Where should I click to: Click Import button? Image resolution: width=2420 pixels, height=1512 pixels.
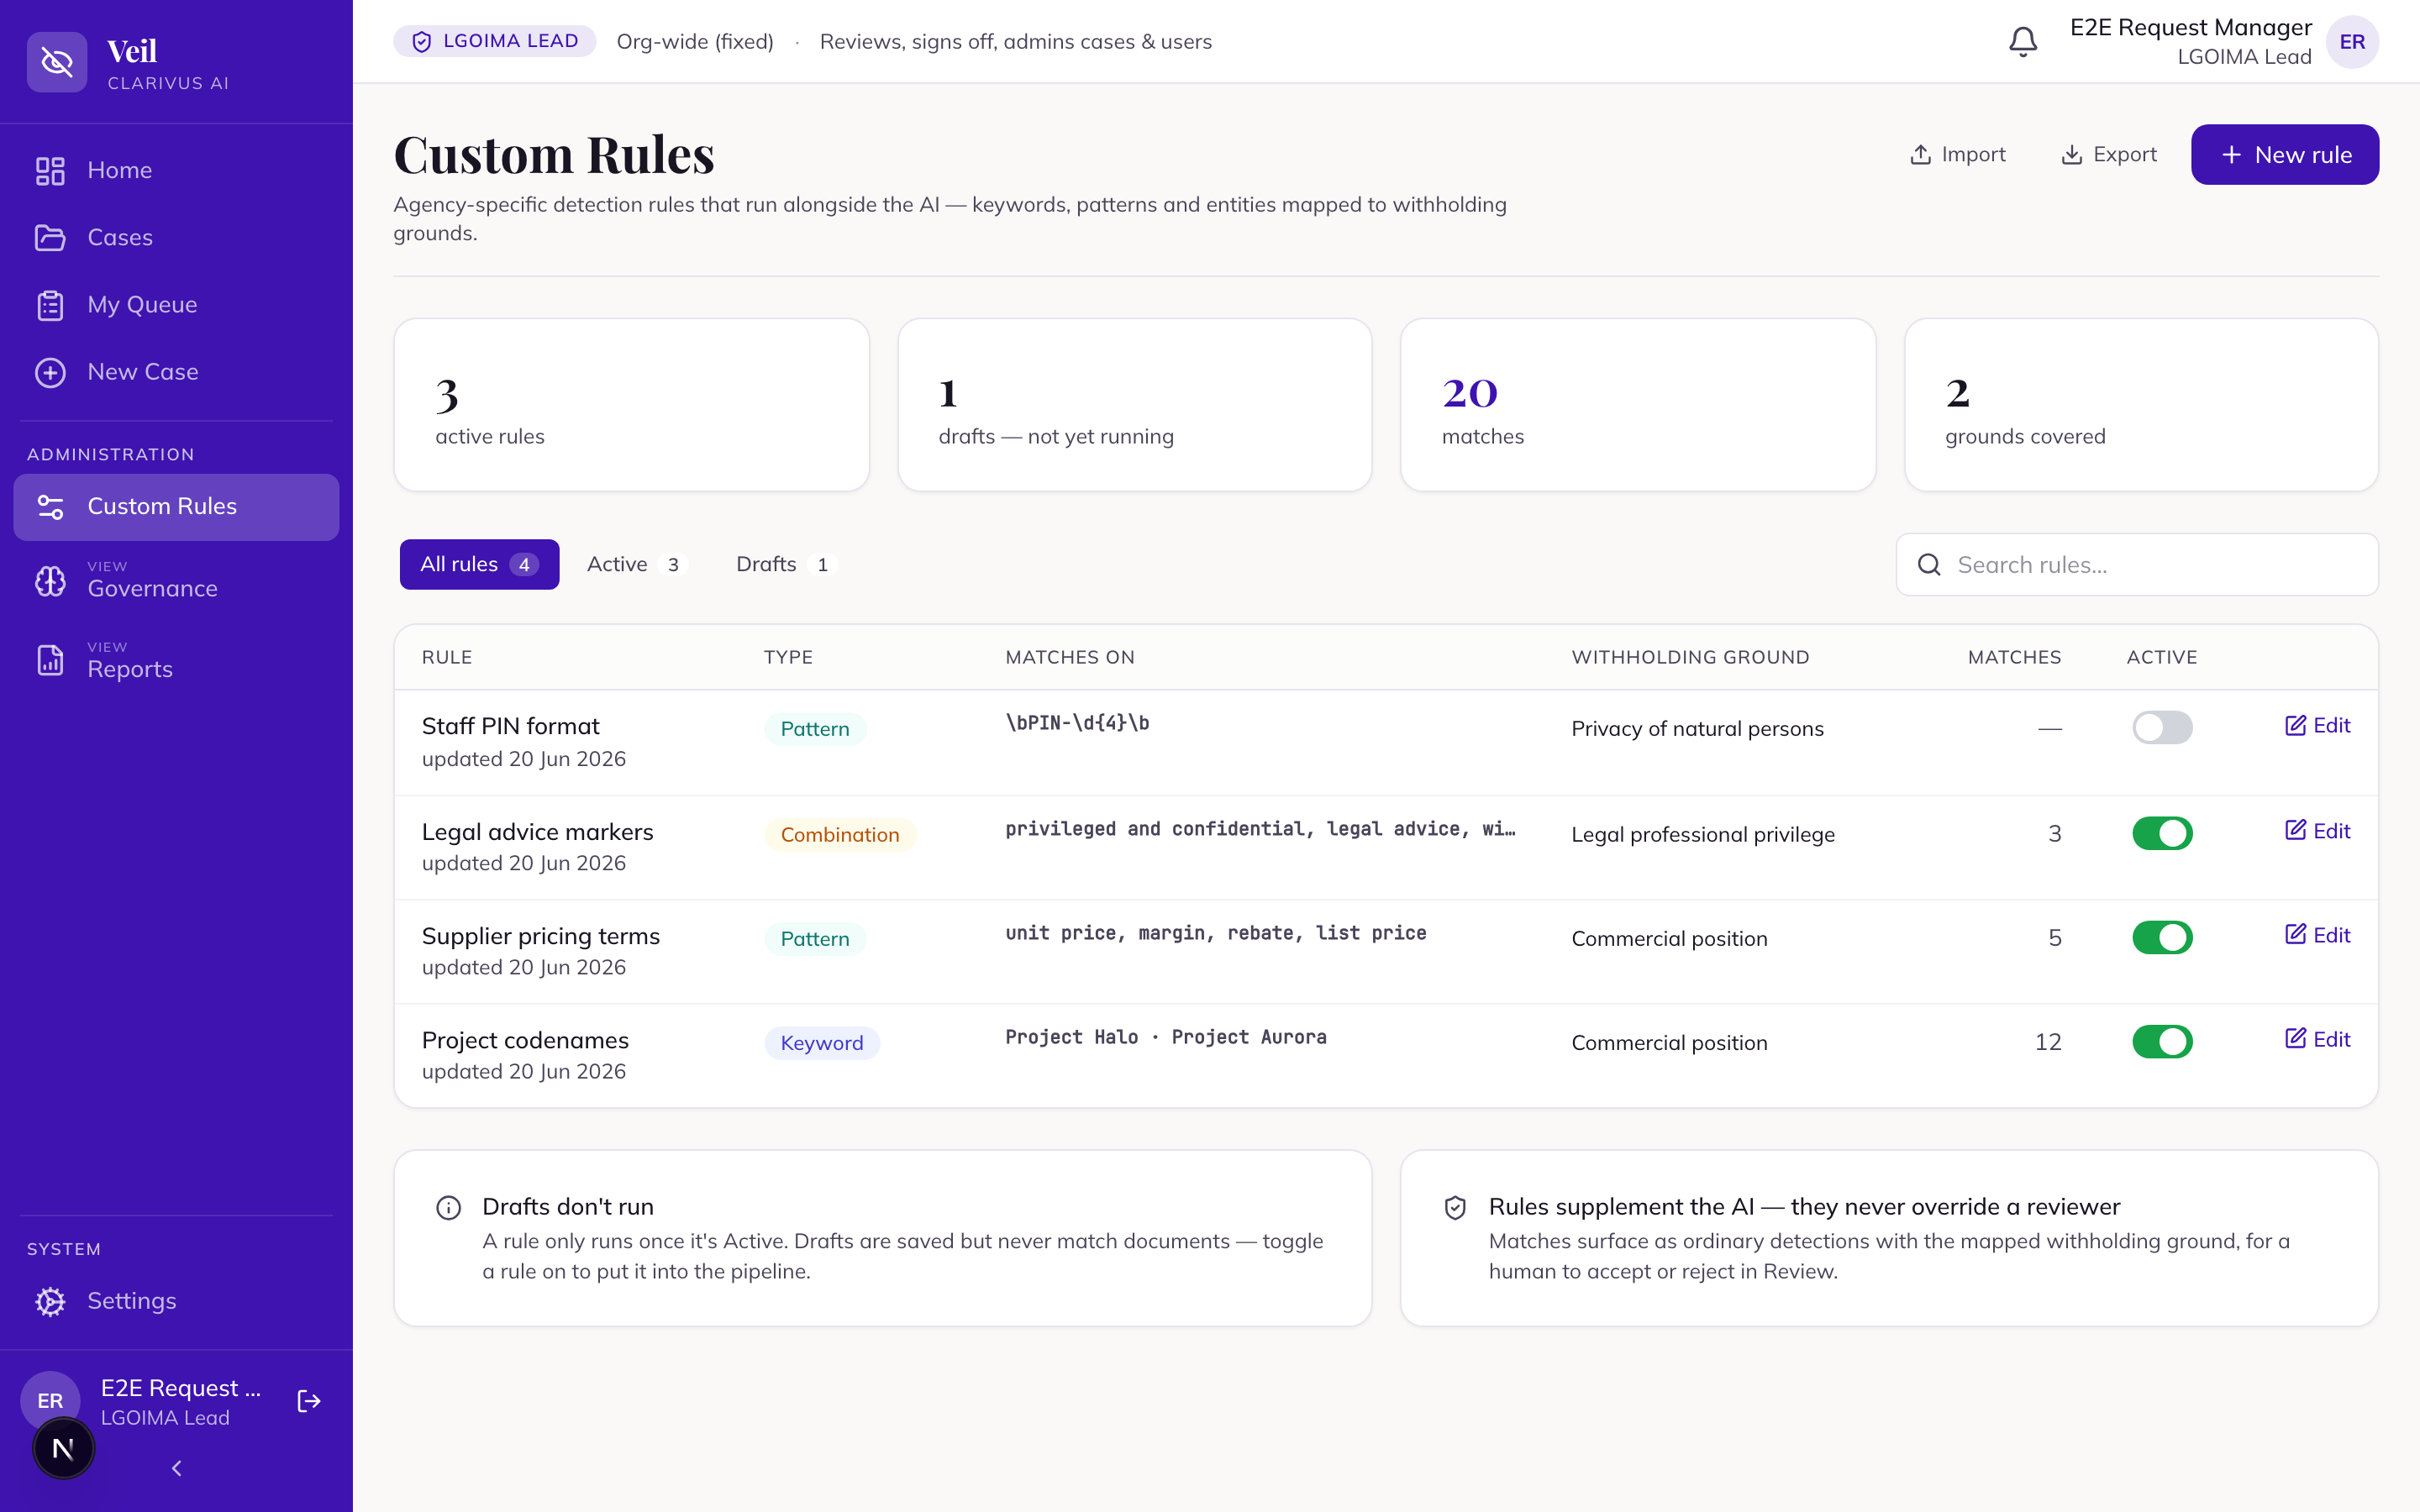(x=1957, y=155)
